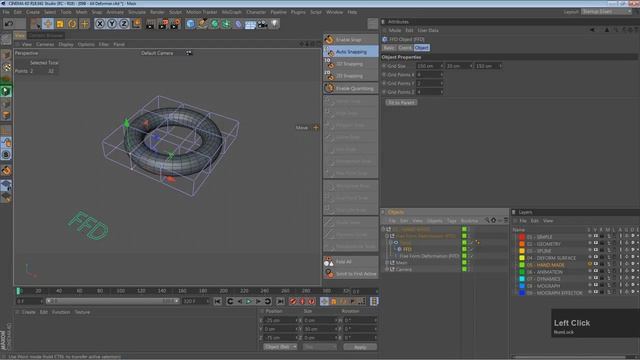Click the Grid Points Y field

point(428,83)
